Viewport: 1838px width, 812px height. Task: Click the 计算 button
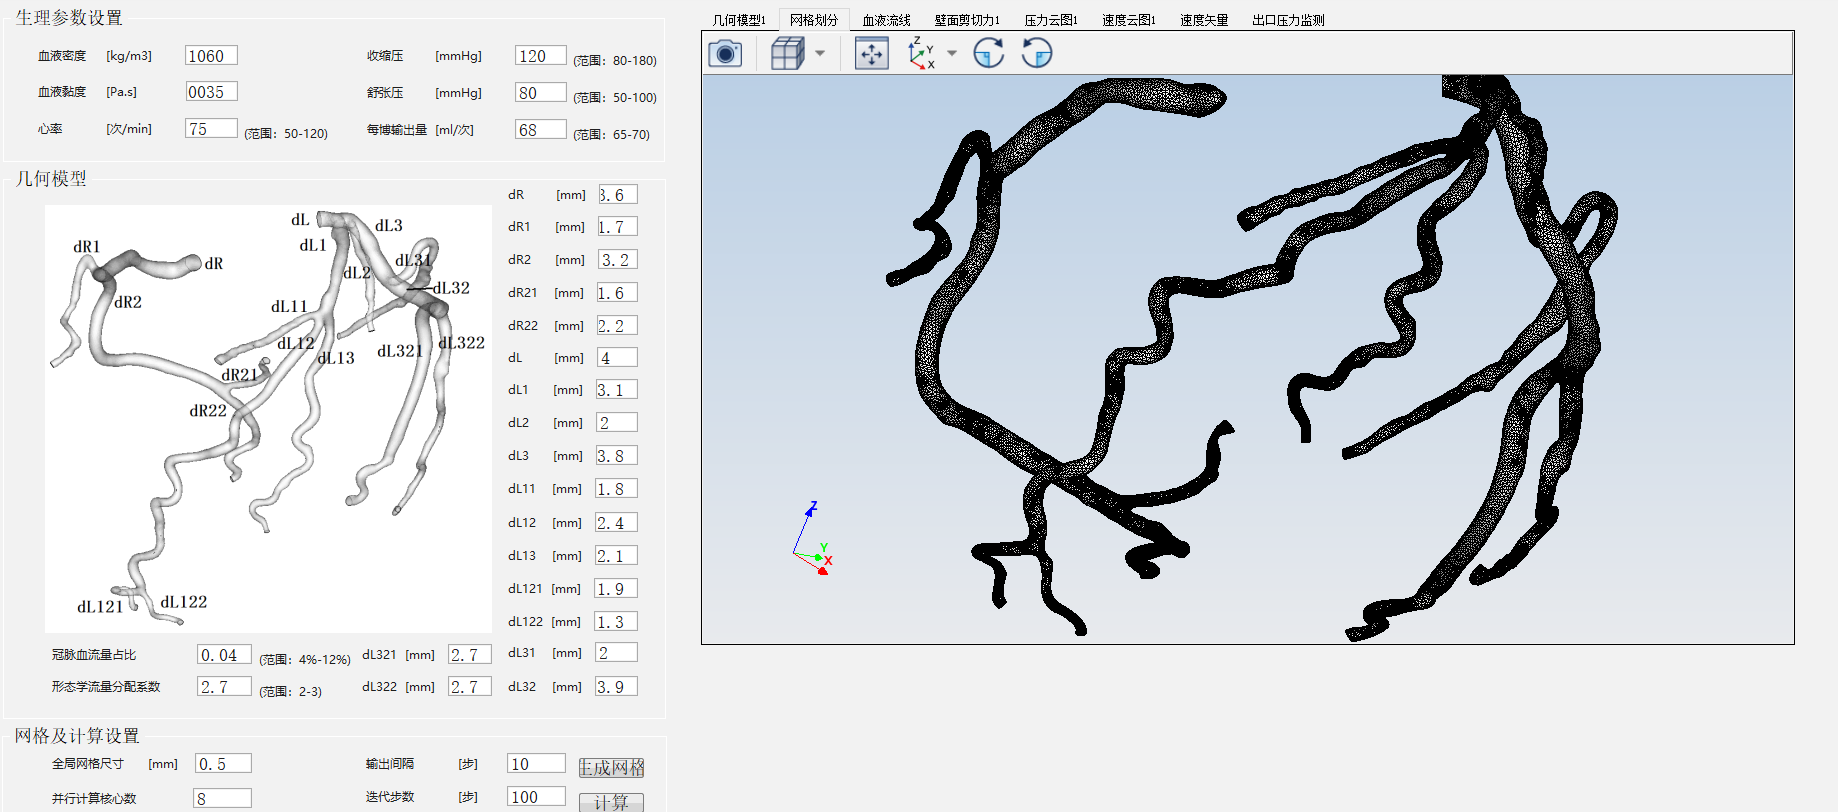click(x=612, y=802)
